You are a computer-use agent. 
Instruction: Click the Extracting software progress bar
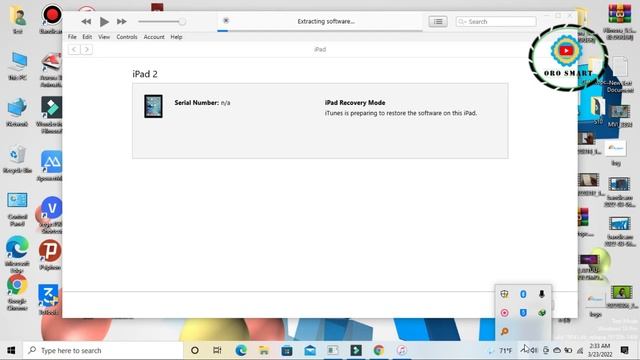pyautogui.click(x=320, y=30)
